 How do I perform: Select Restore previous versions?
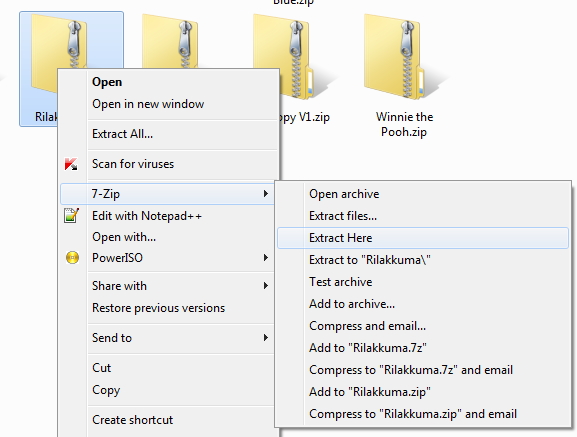(167, 308)
